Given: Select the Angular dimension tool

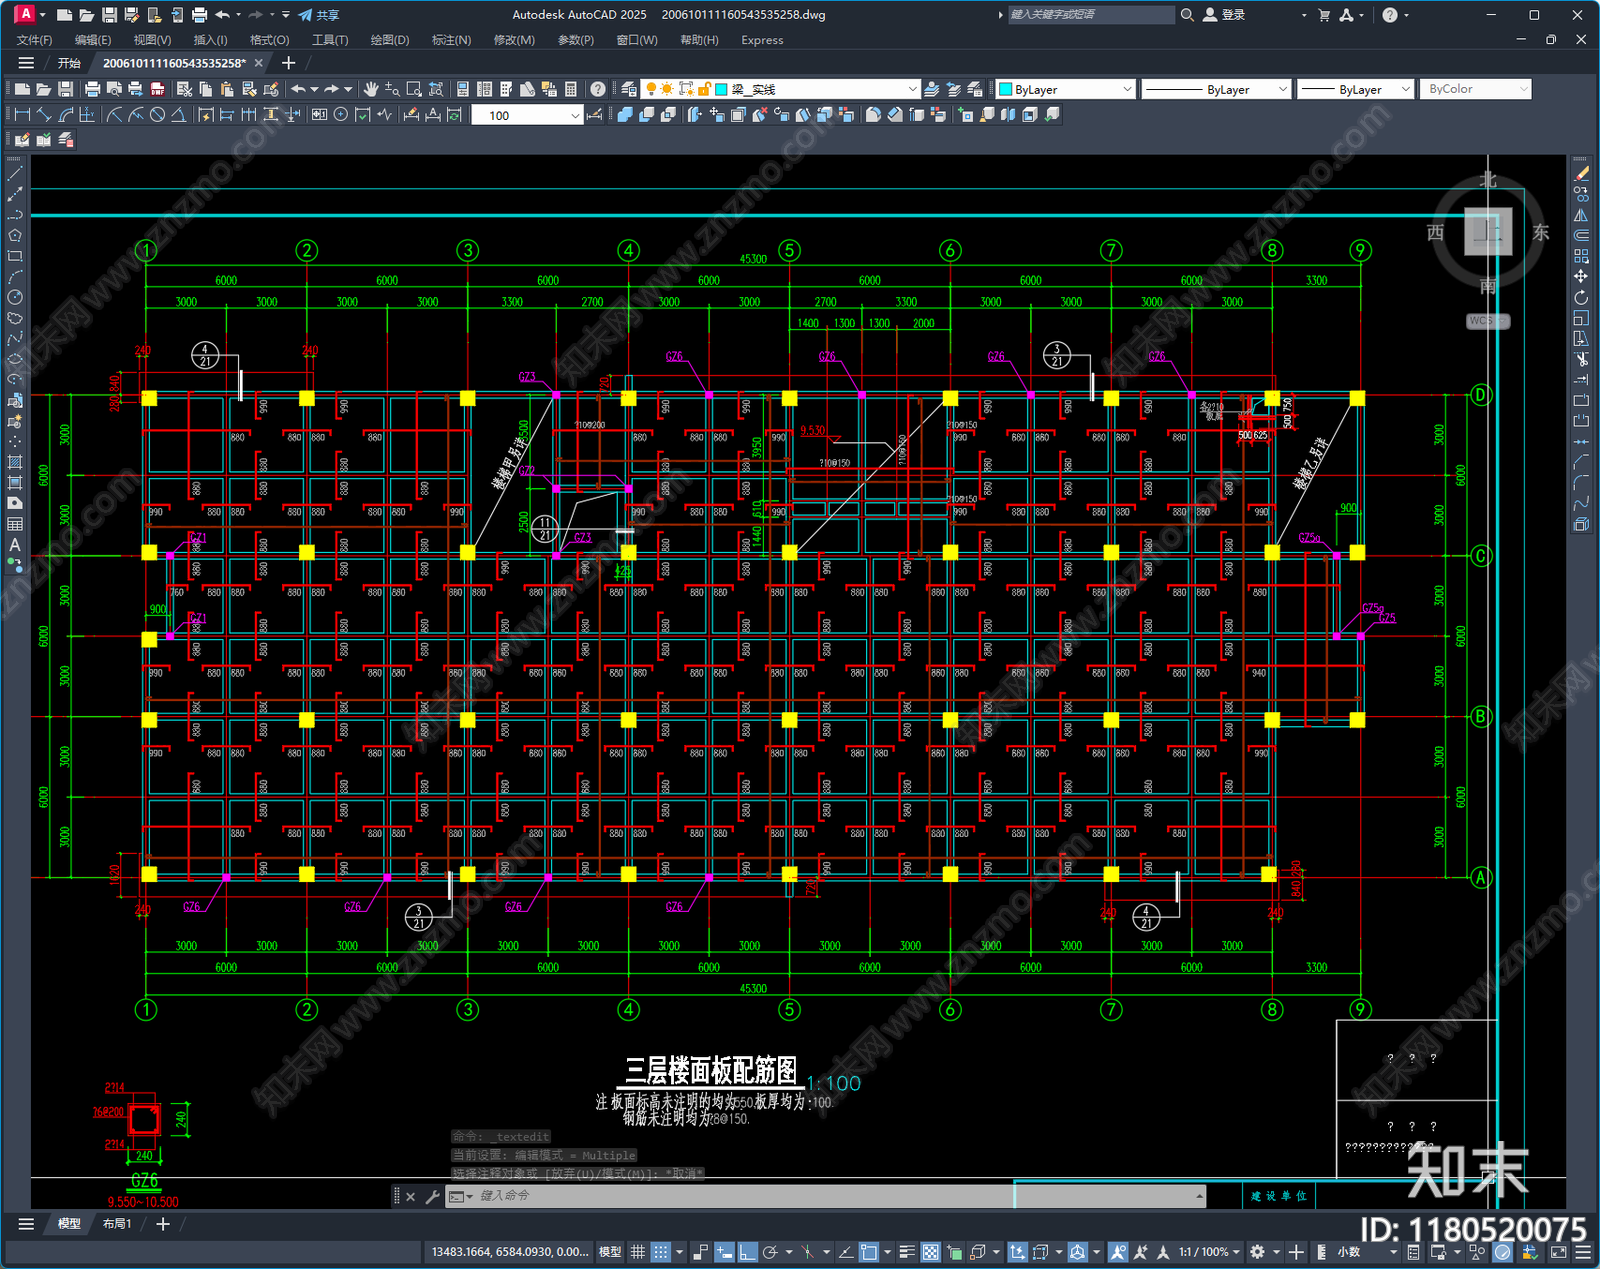Looking at the screenshot, I should pos(178,115).
